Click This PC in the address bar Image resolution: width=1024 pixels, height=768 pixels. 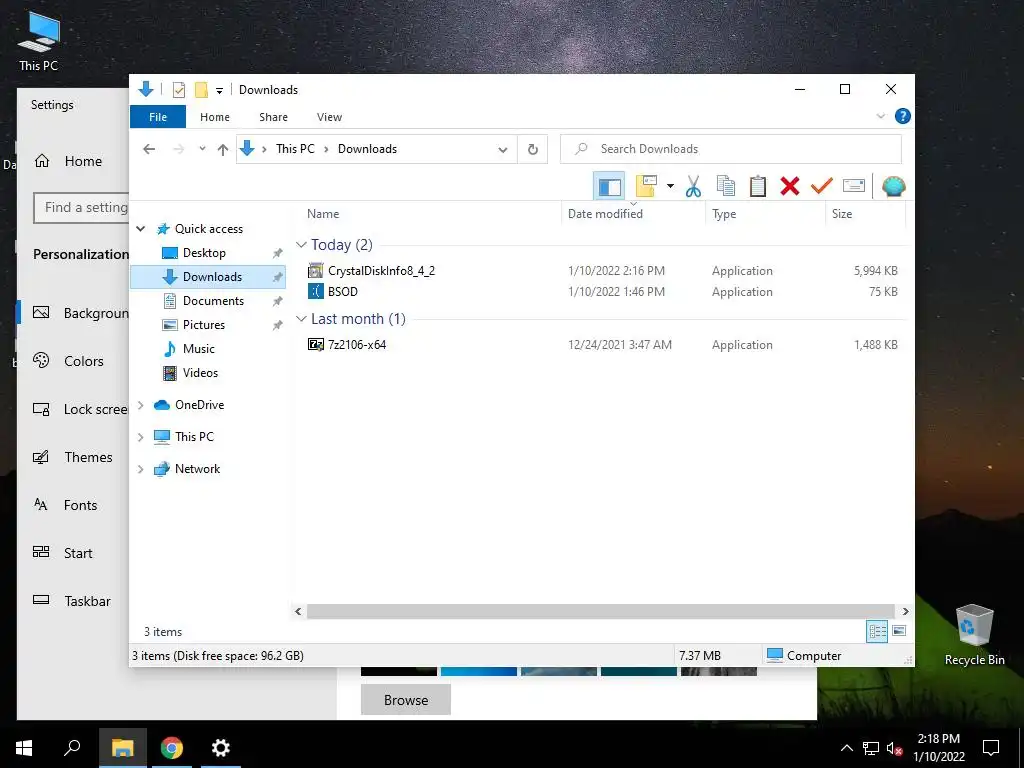(x=295, y=149)
